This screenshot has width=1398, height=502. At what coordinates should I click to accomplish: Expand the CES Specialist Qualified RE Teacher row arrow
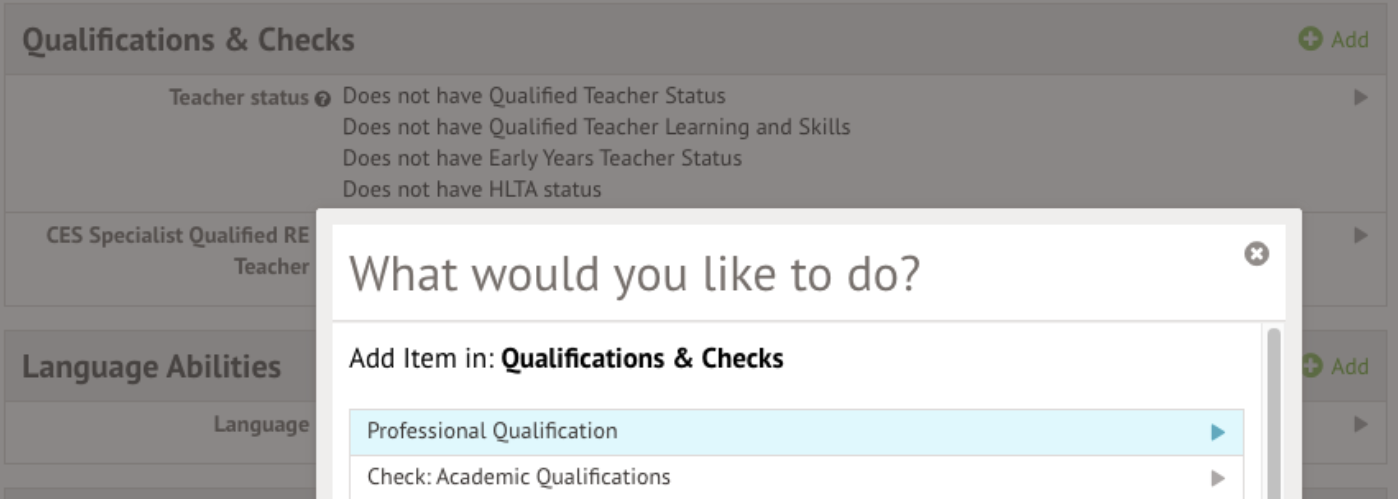click(x=1360, y=236)
